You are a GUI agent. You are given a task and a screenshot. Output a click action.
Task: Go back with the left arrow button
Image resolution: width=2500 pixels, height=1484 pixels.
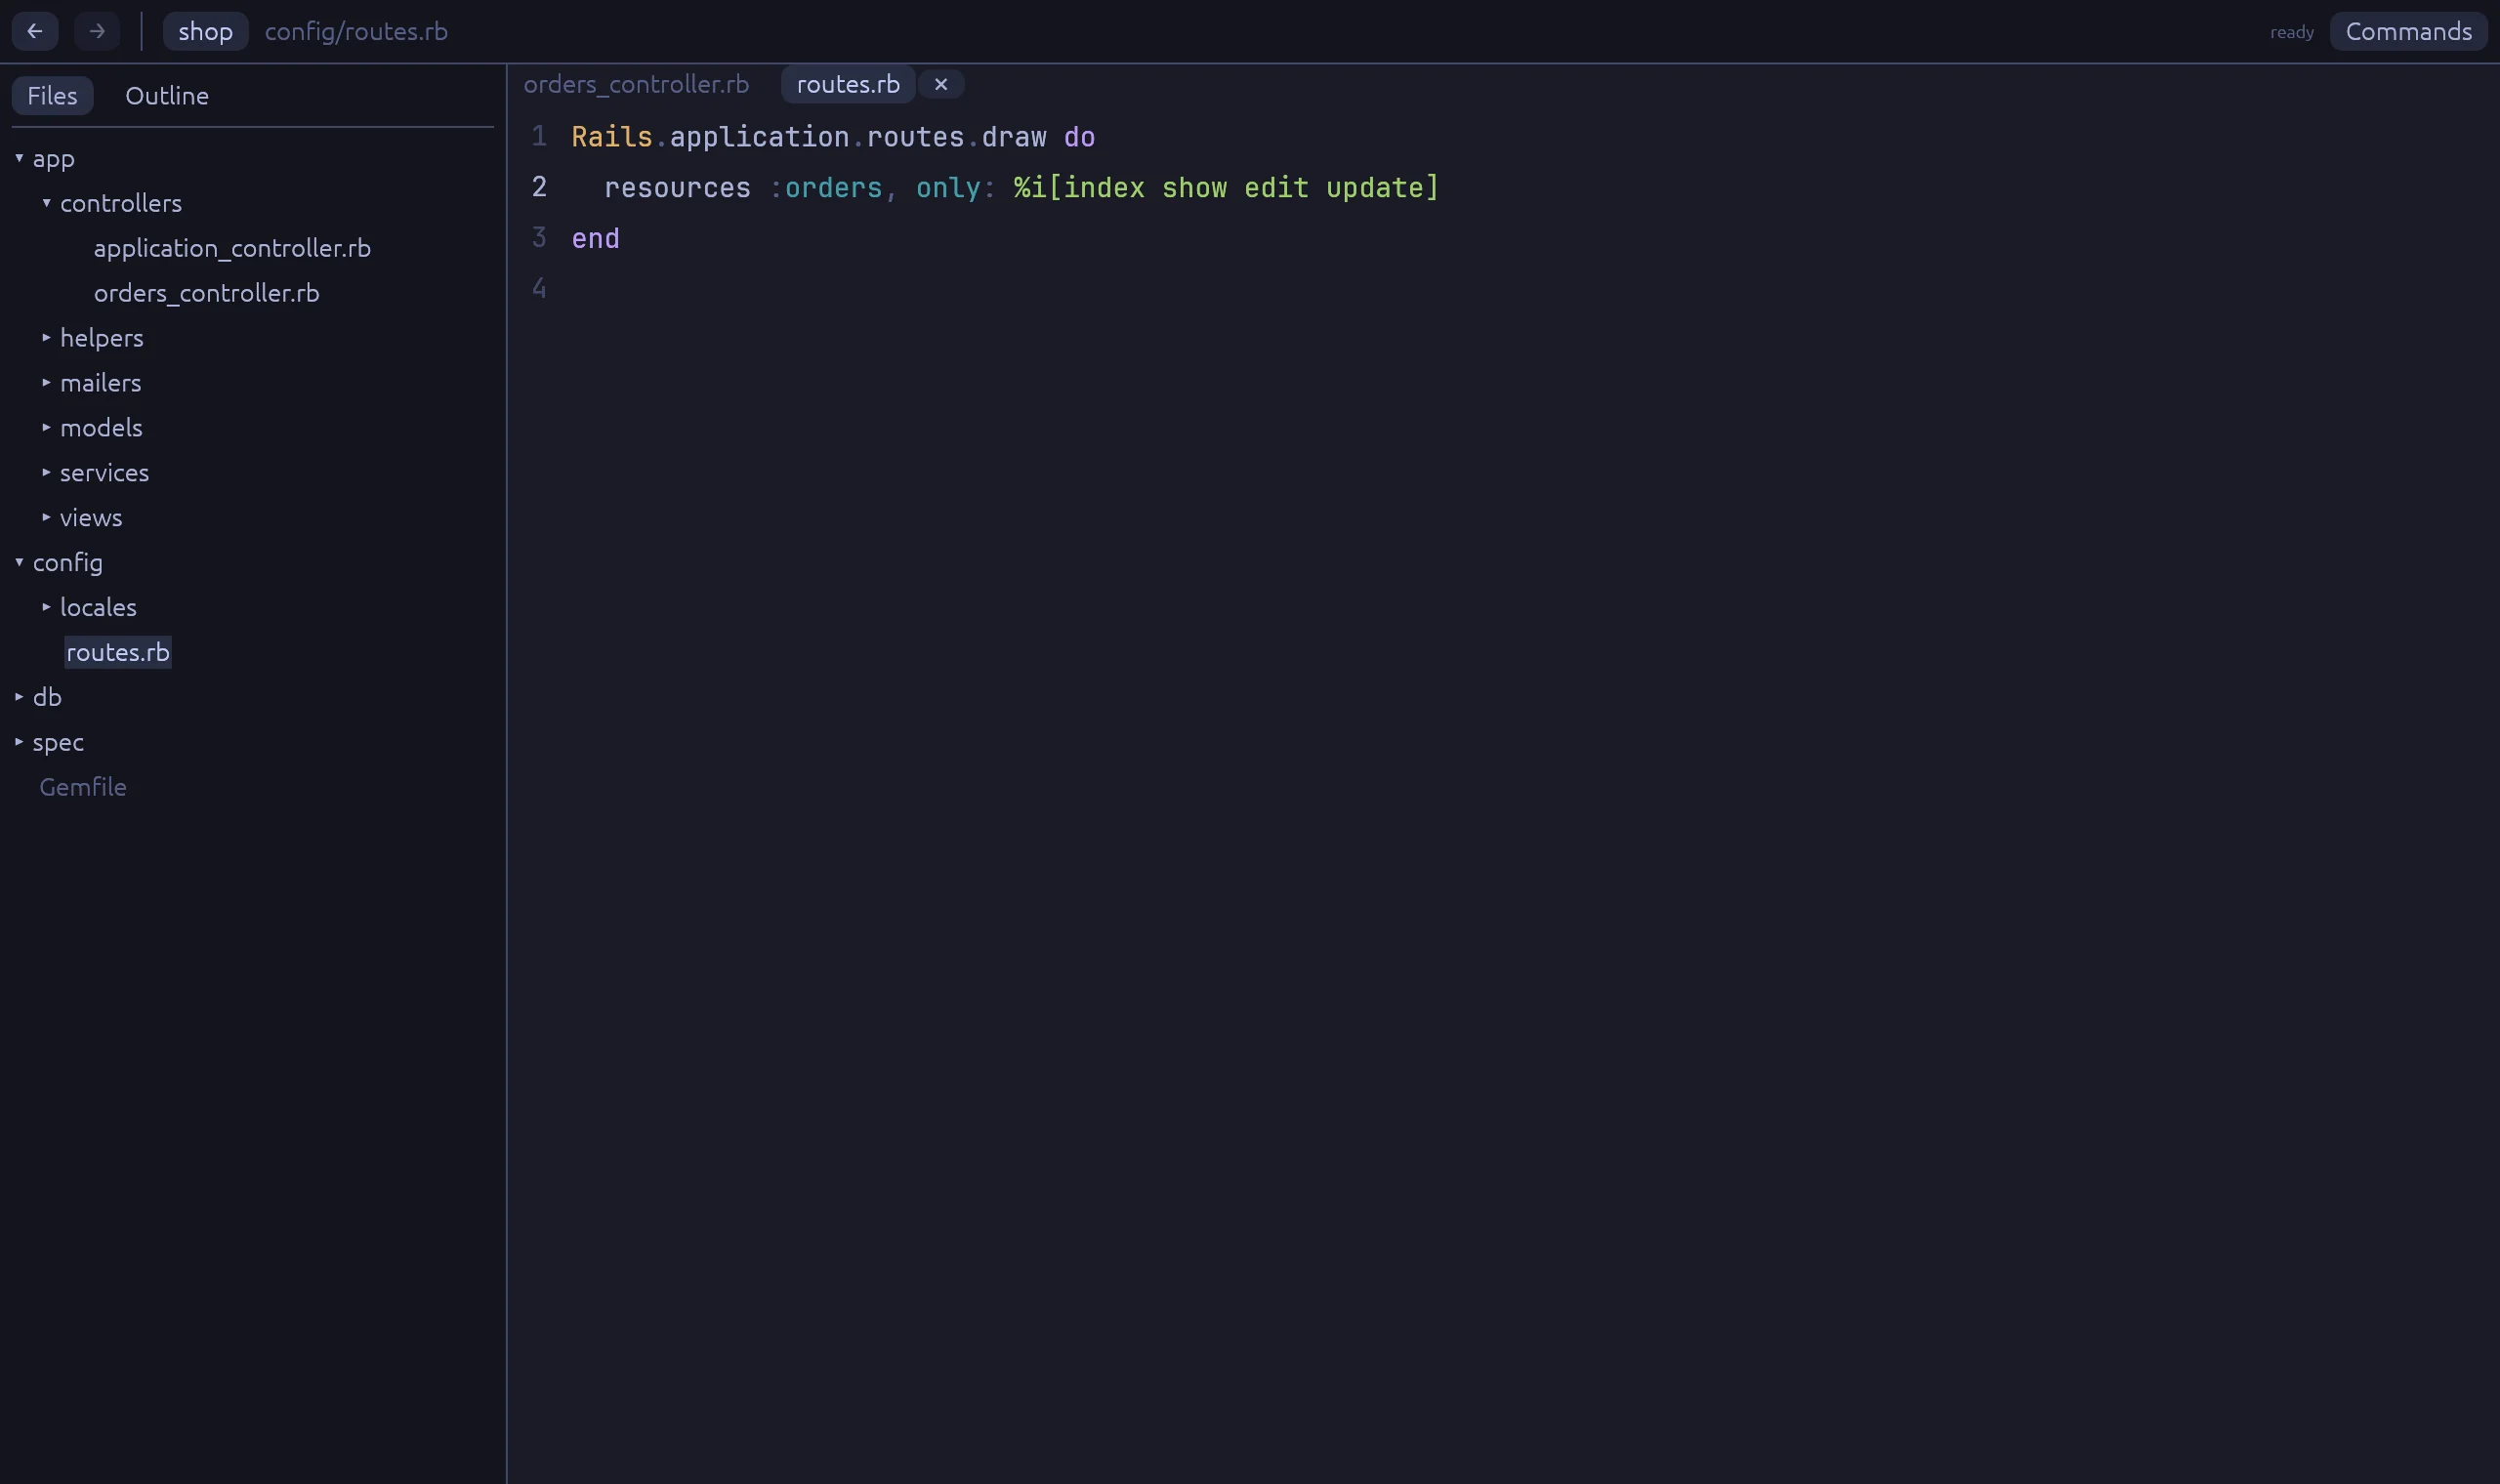(x=35, y=31)
